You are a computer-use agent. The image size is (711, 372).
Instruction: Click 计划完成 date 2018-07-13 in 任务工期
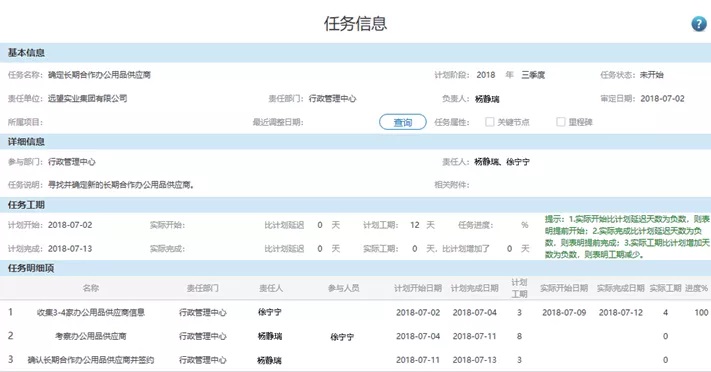pyautogui.click(x=70, y=249)
